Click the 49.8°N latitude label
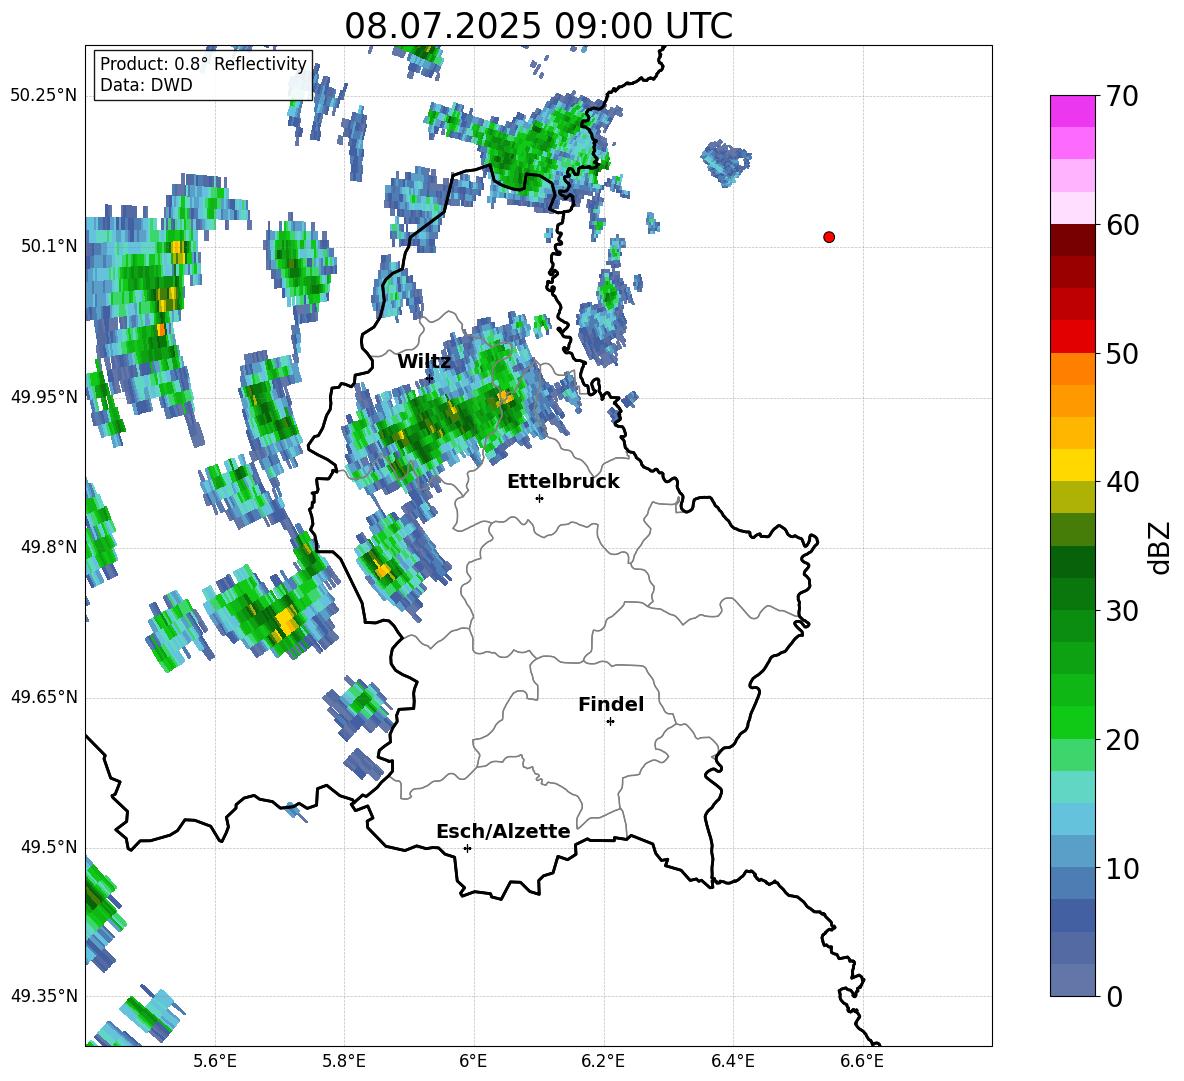 click(49, 547)
